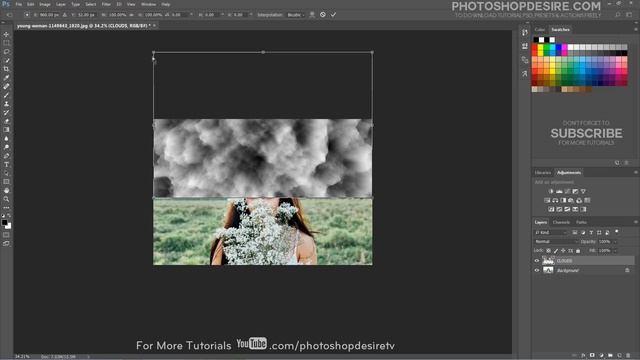640x360 pixels.
Task: Open the Layers panel flyout menu
Action: (x=636, y=222)
